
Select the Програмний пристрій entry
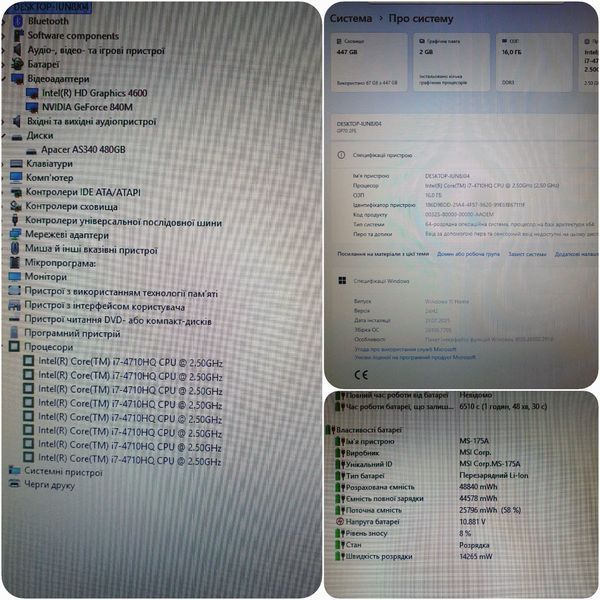click(72, 333)
